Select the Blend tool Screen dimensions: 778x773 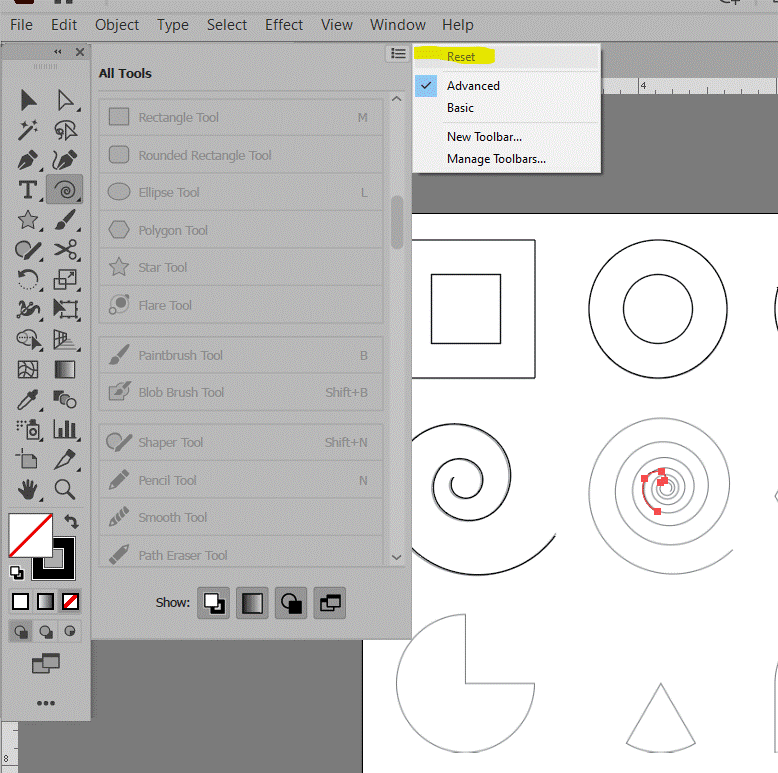[65, 400]
